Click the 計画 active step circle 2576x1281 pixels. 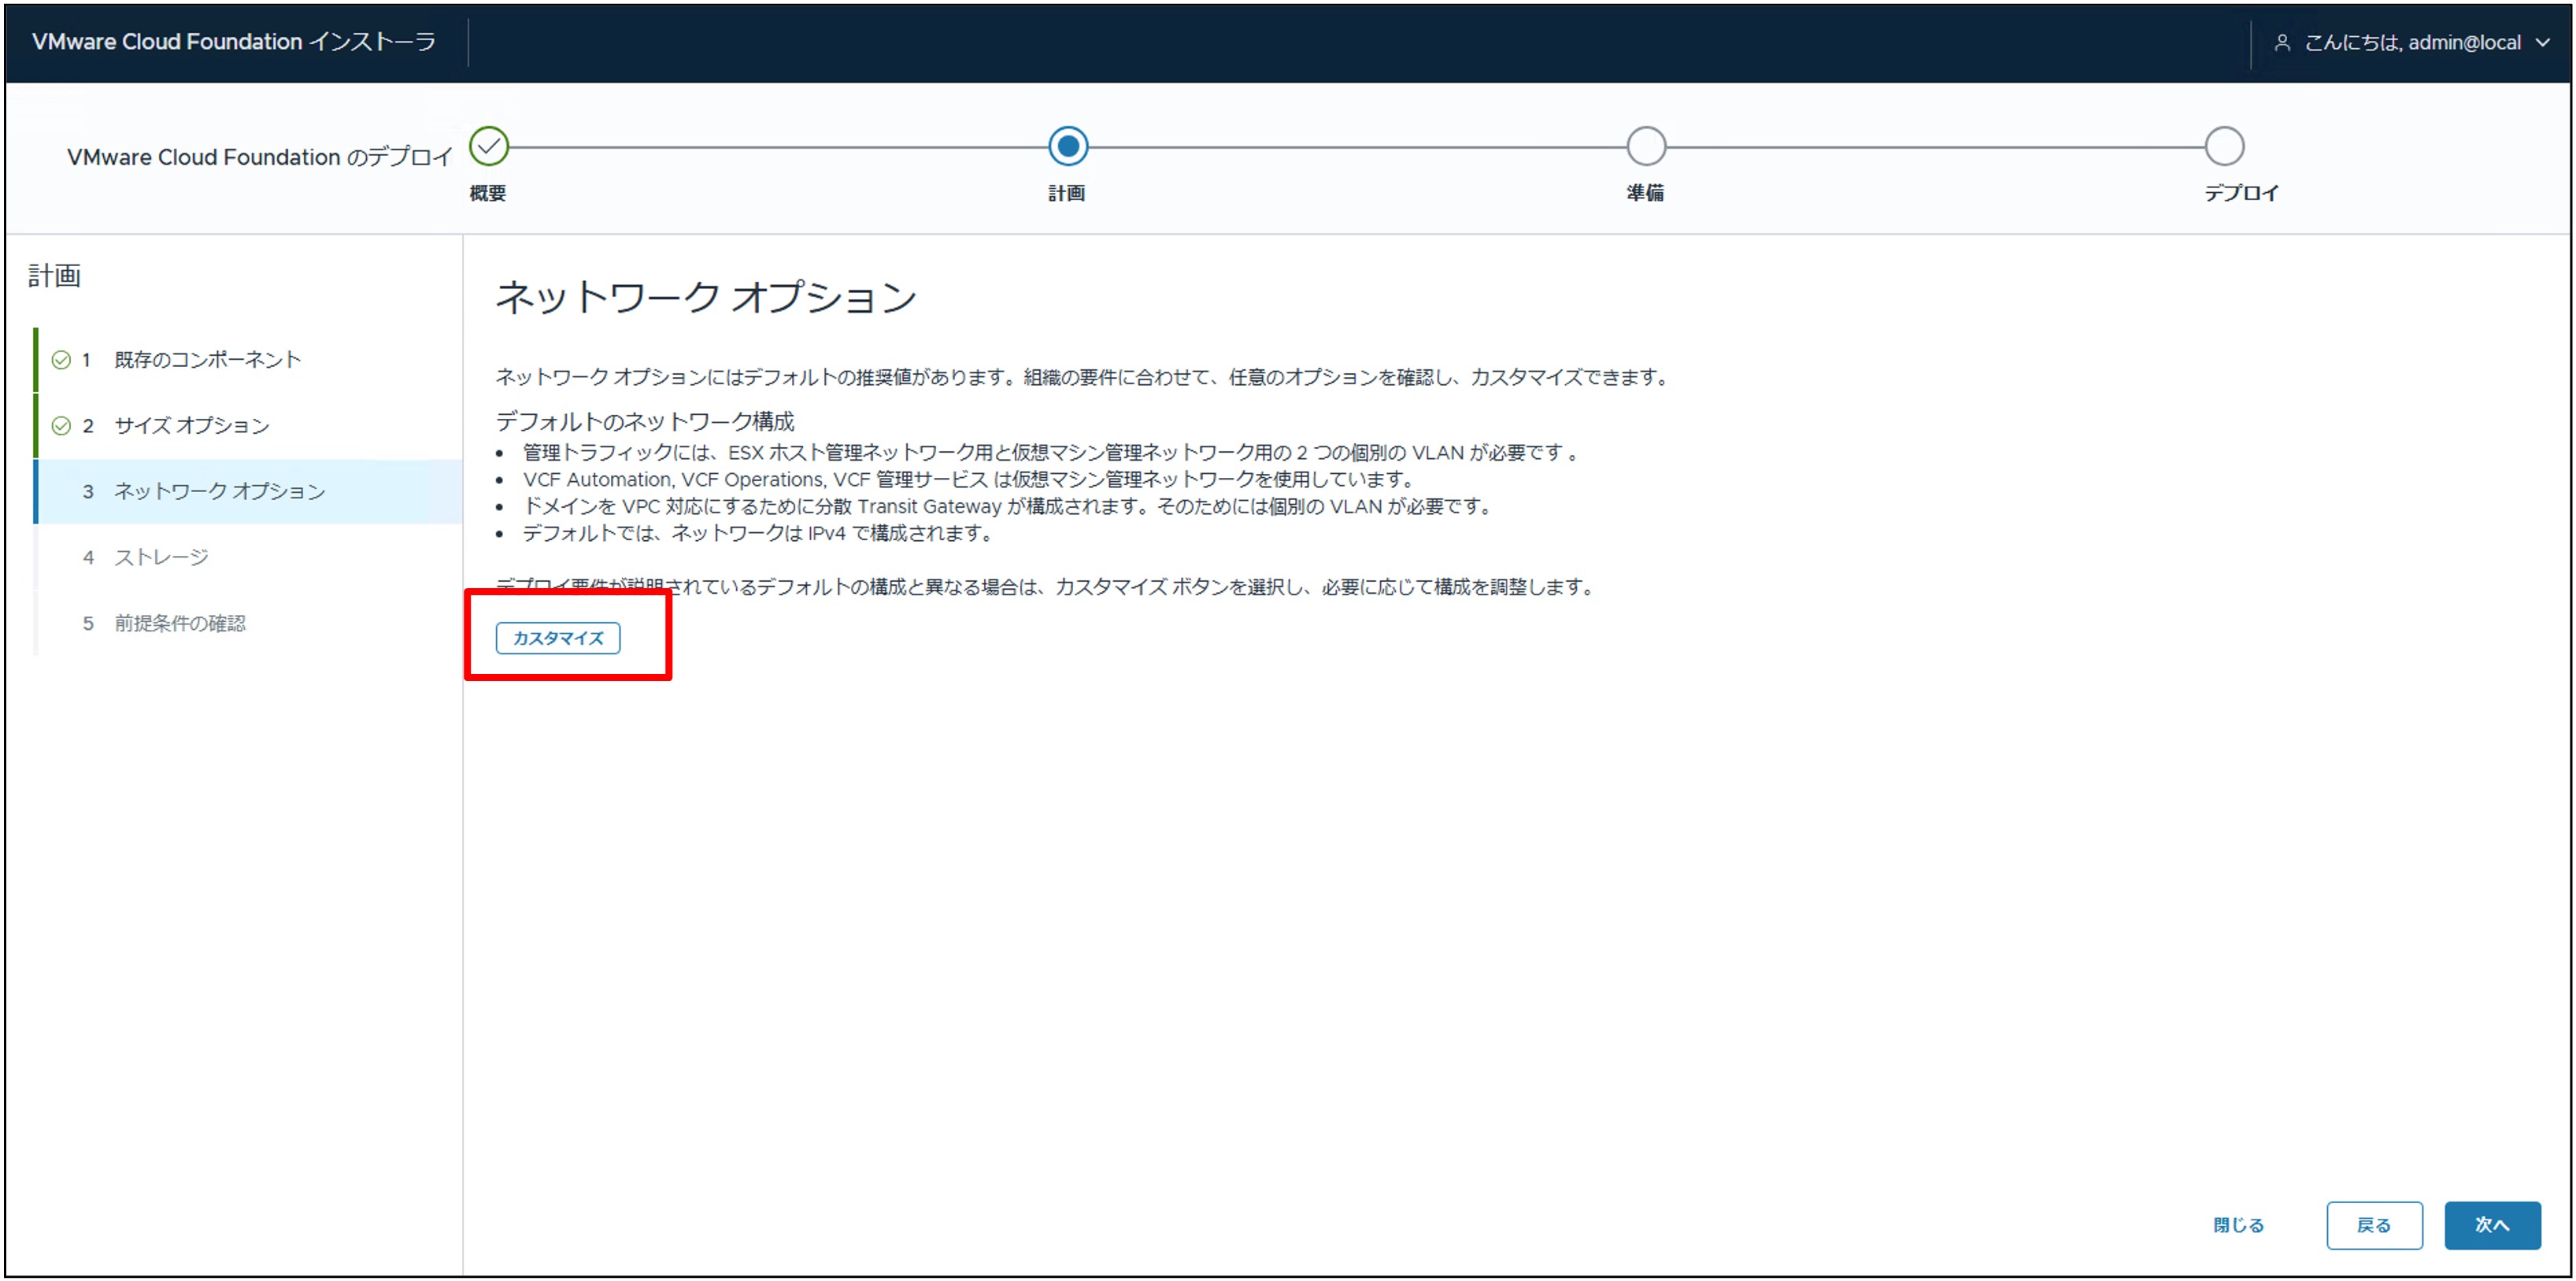coord(1067,146)
